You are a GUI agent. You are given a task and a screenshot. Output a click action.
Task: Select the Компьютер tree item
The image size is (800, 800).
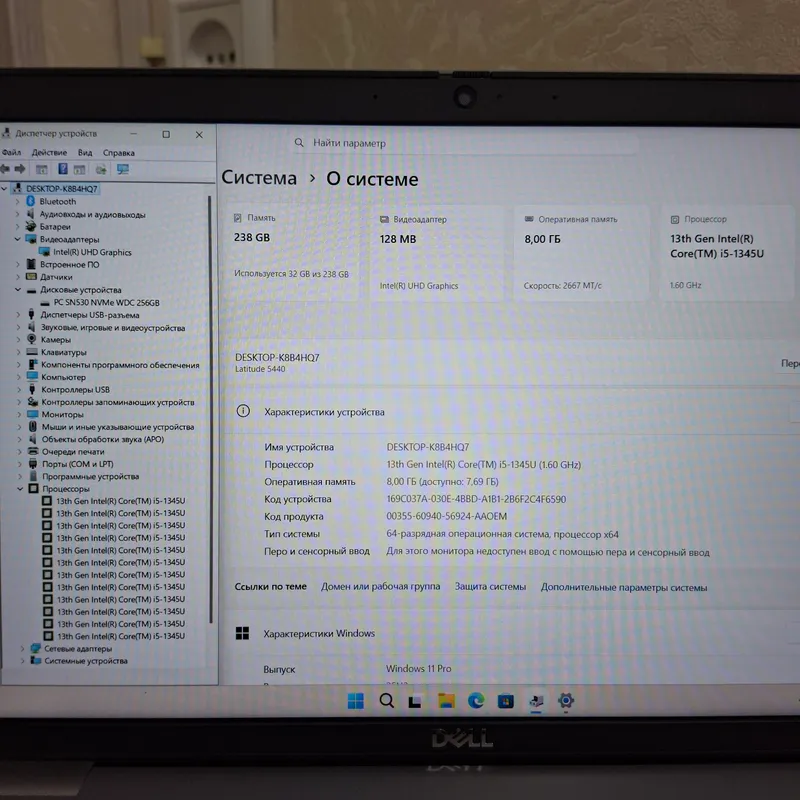tap(63, 377)
